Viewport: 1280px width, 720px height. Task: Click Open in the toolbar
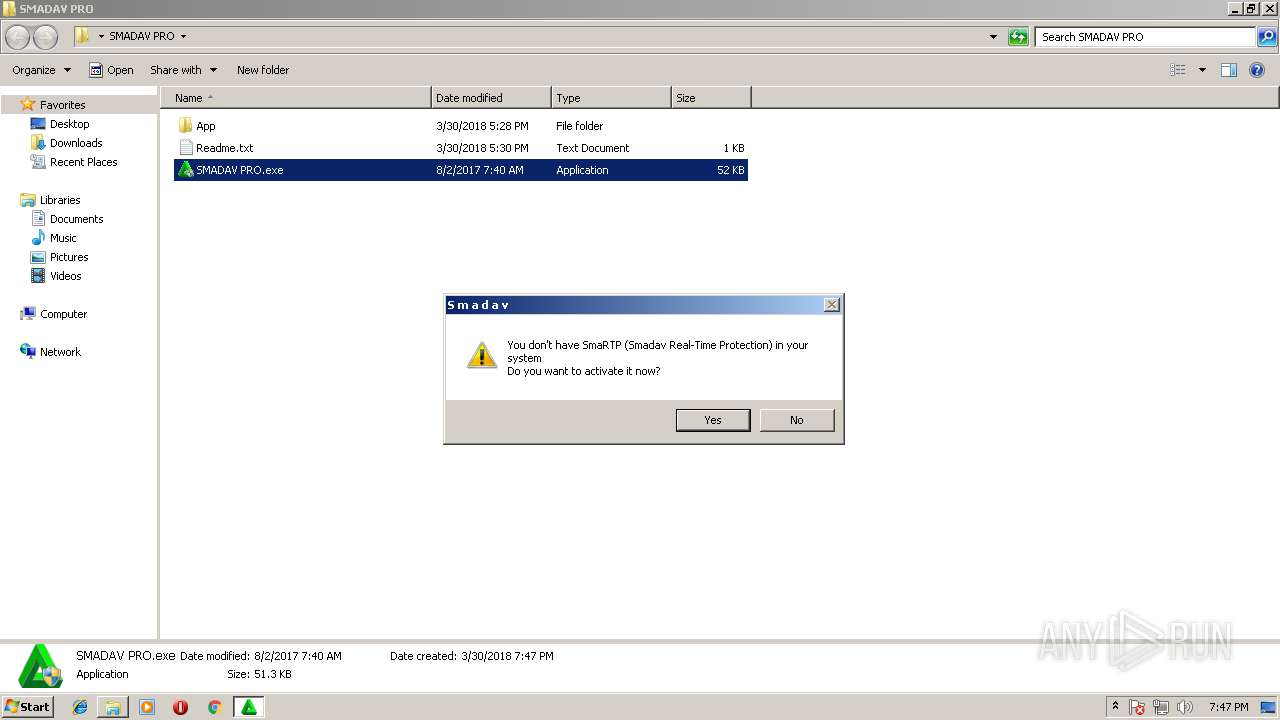(111, 70)
